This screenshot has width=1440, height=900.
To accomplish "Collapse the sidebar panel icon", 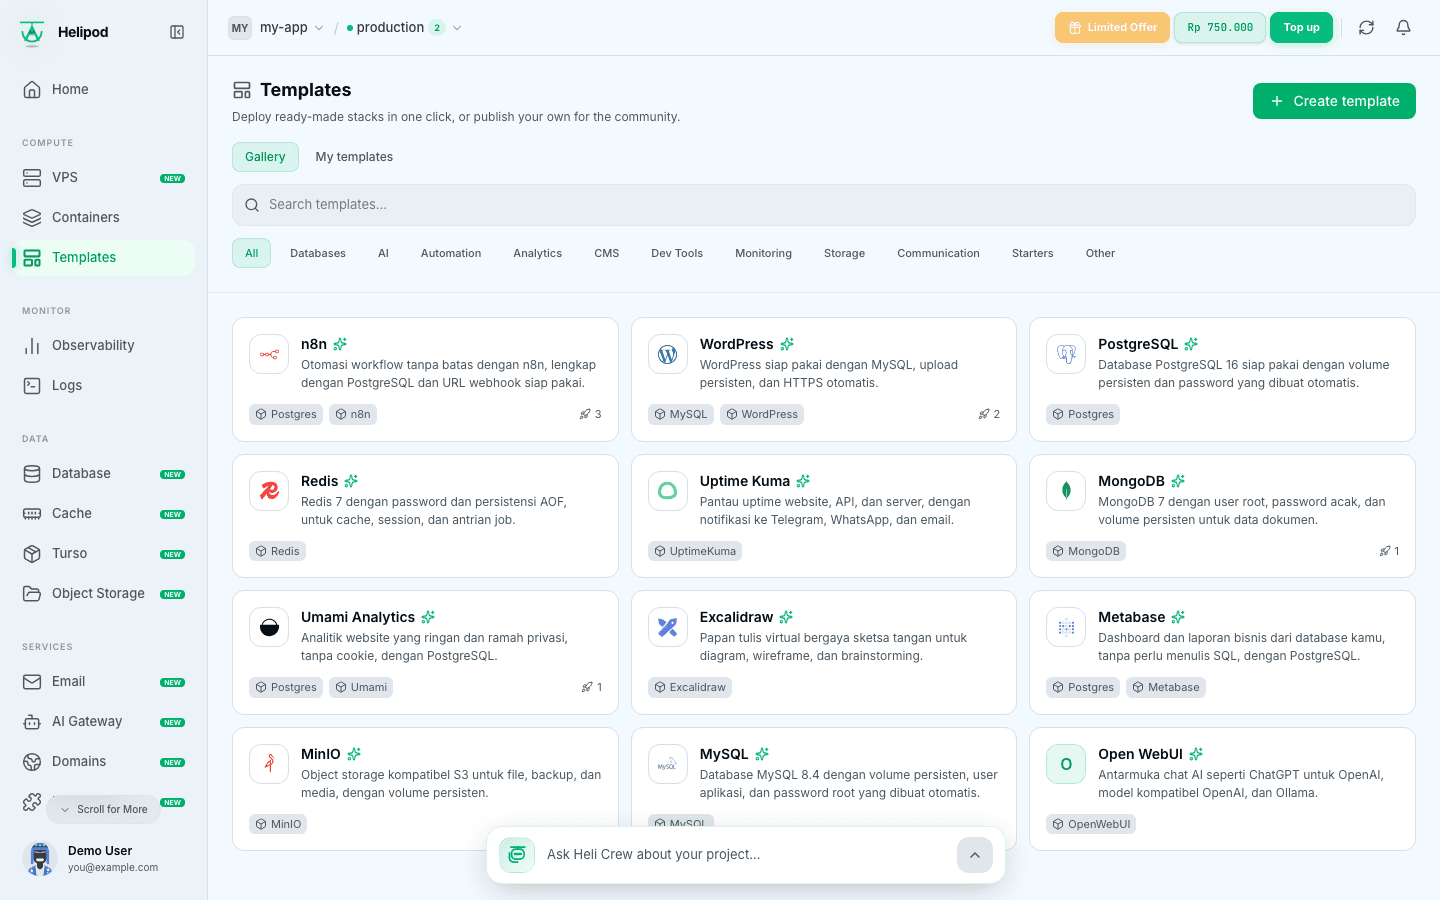I will pyautogui.click(x=177, y=32).
